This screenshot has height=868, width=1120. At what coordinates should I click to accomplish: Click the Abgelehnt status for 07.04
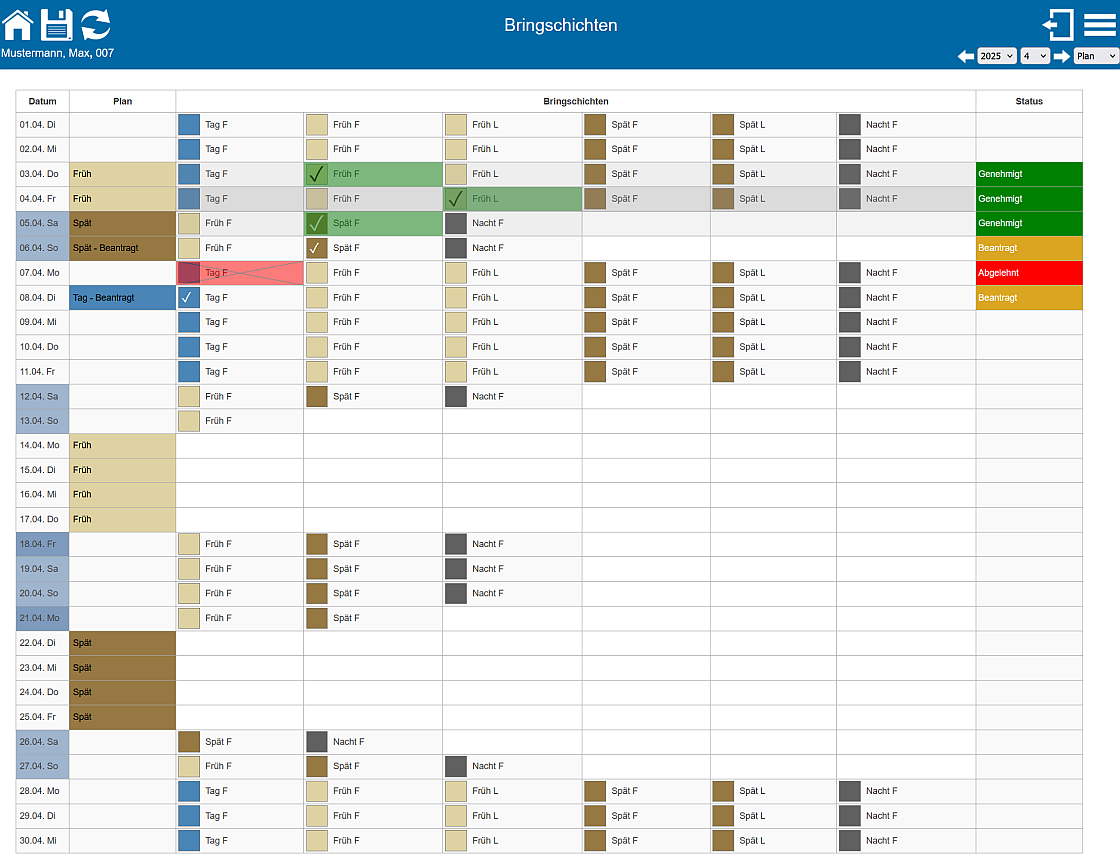[1028, 272]
